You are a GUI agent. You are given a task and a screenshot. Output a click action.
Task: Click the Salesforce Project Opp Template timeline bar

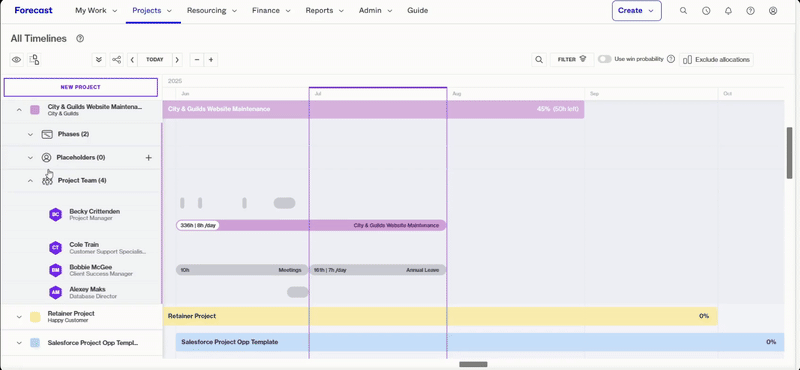point(480,342)
